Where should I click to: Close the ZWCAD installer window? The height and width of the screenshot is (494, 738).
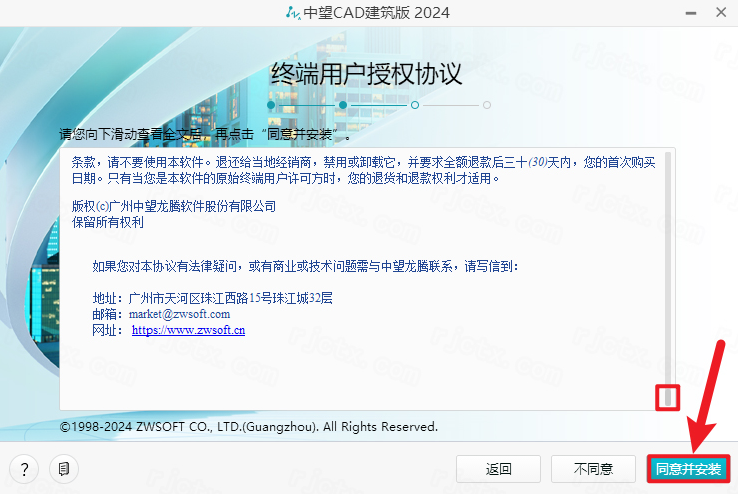point(719,13)
